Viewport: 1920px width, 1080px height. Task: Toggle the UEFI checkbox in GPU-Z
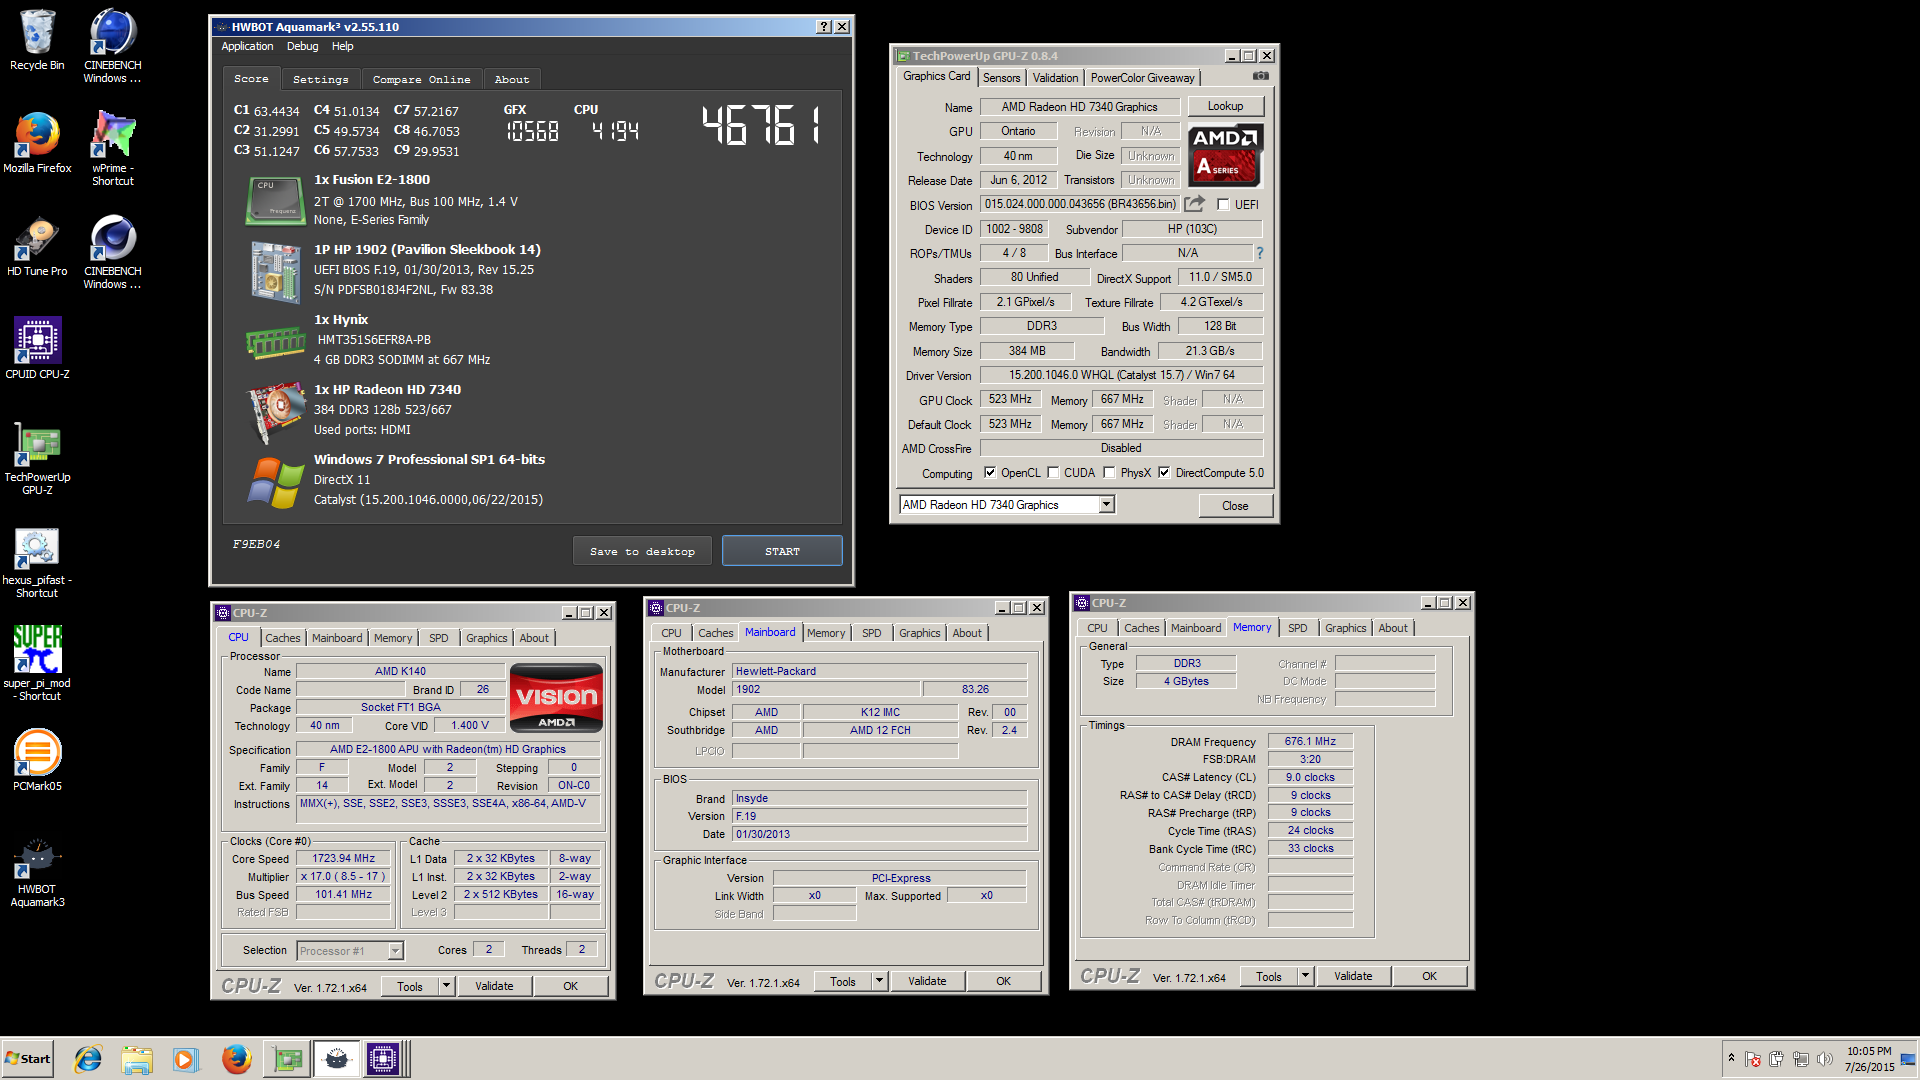click(1223, 204)
